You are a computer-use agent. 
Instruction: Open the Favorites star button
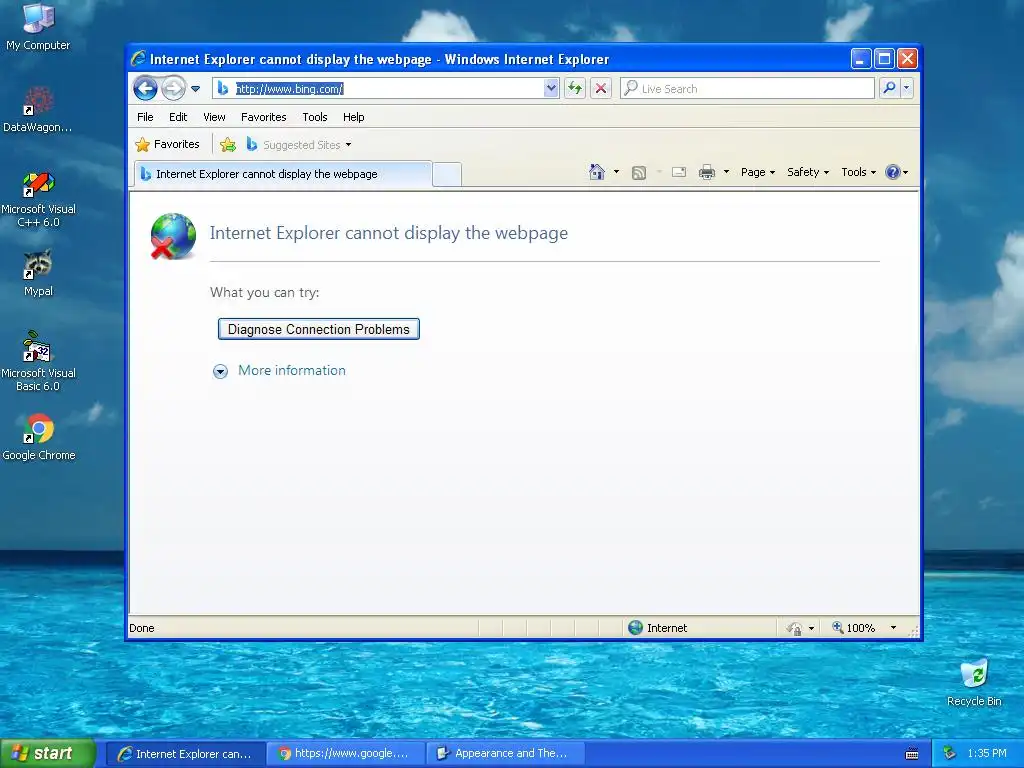(167, 144)
